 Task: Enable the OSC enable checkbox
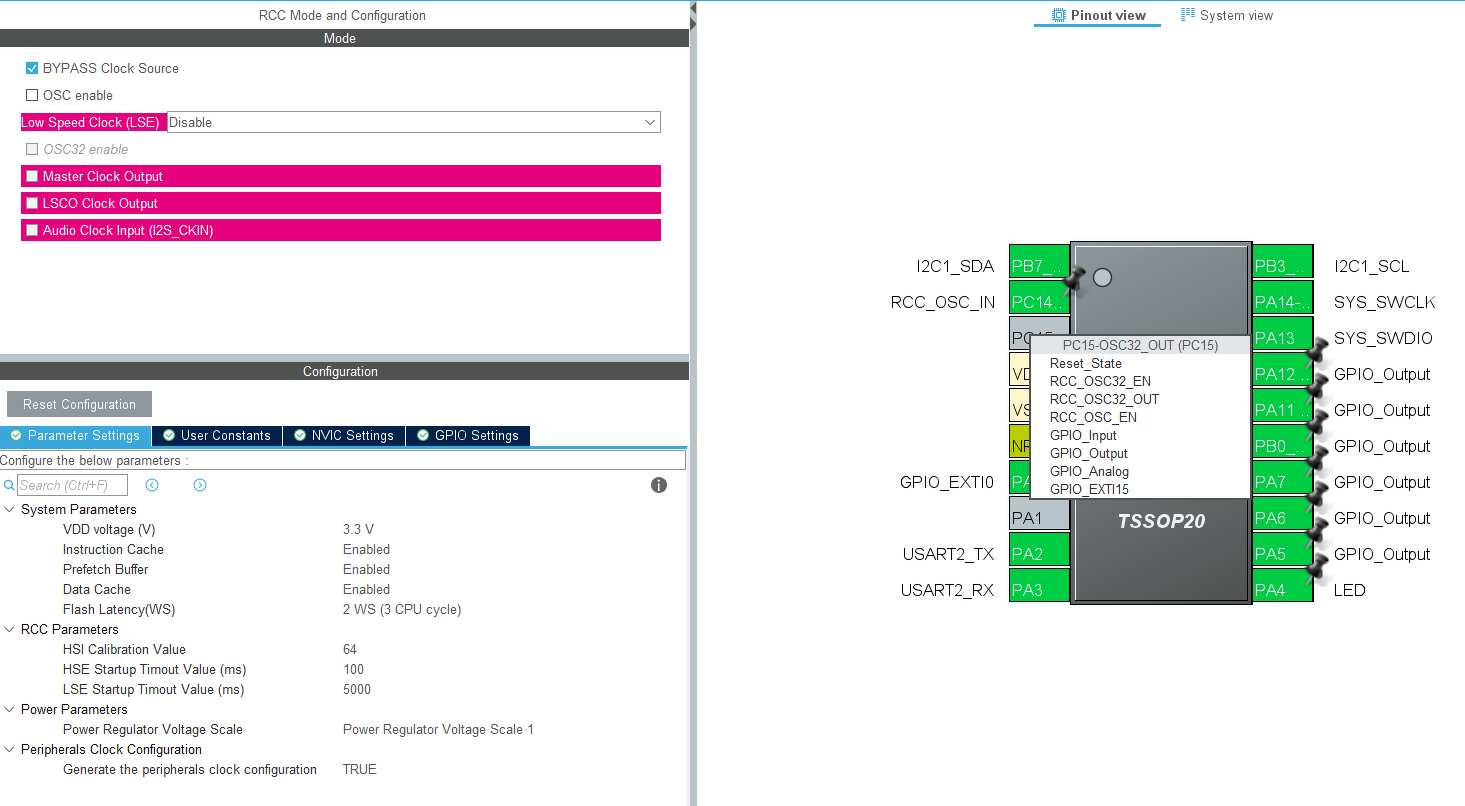click(x=32, y=95)
